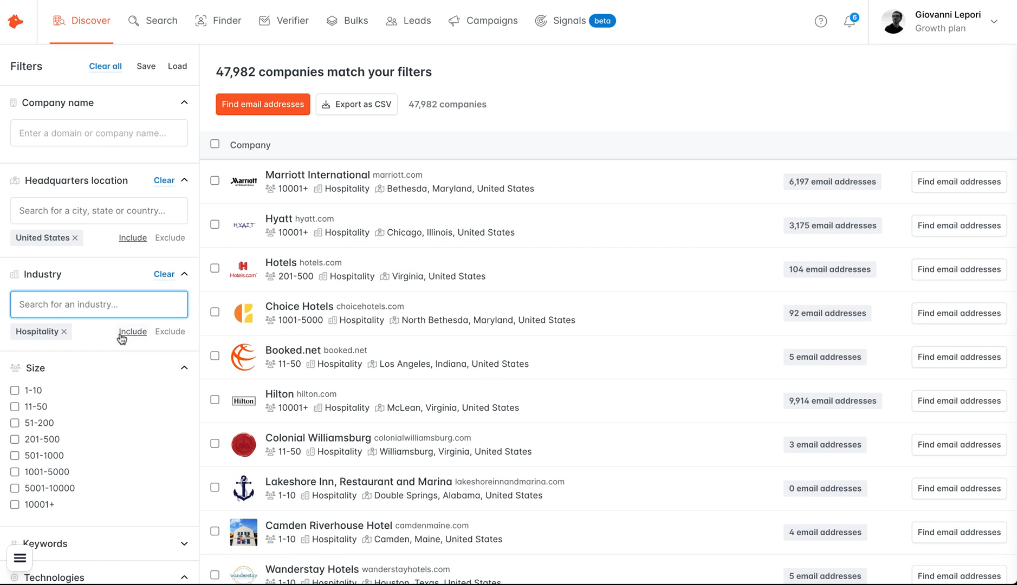Image resolution: width=1017 pixels, height=585 pixels.
Task: Select the Choice Hotels row checkbox
Action: click(215, 312)
